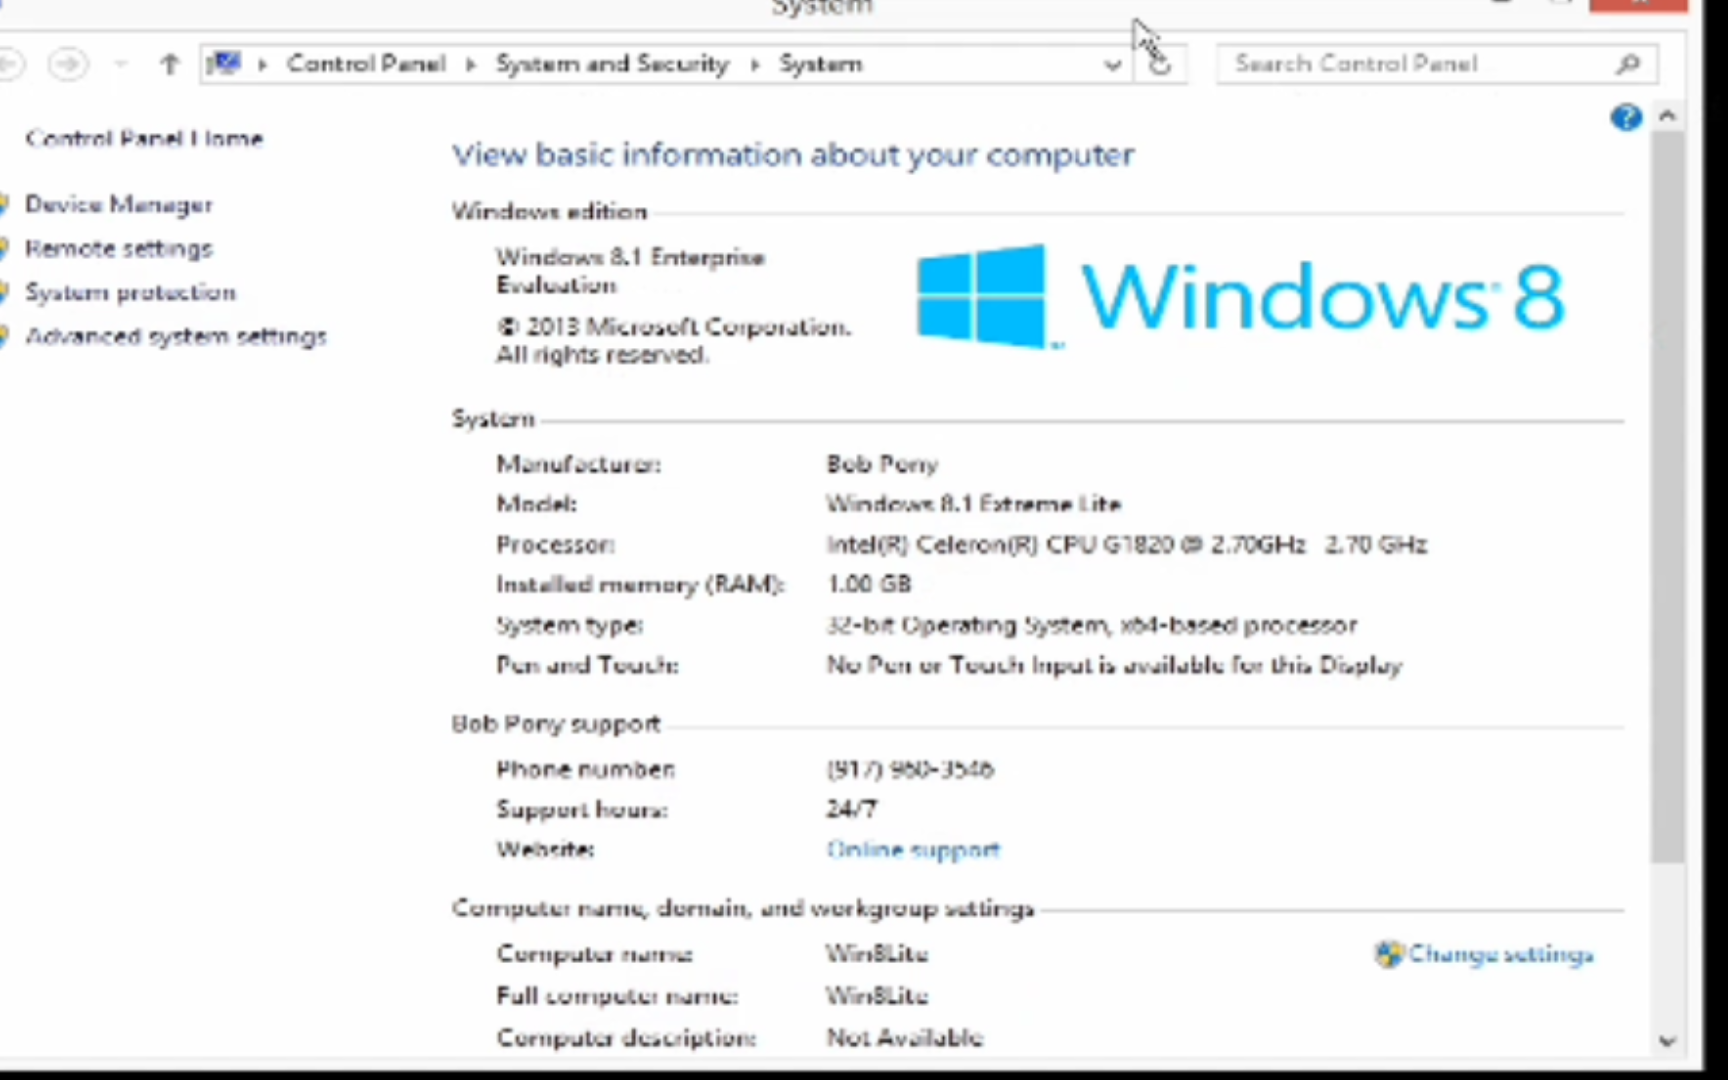Image resolution: width=1728 pixels, height=1080 pixels.
Task: Open Device Manager
Action: pos(119,204)
